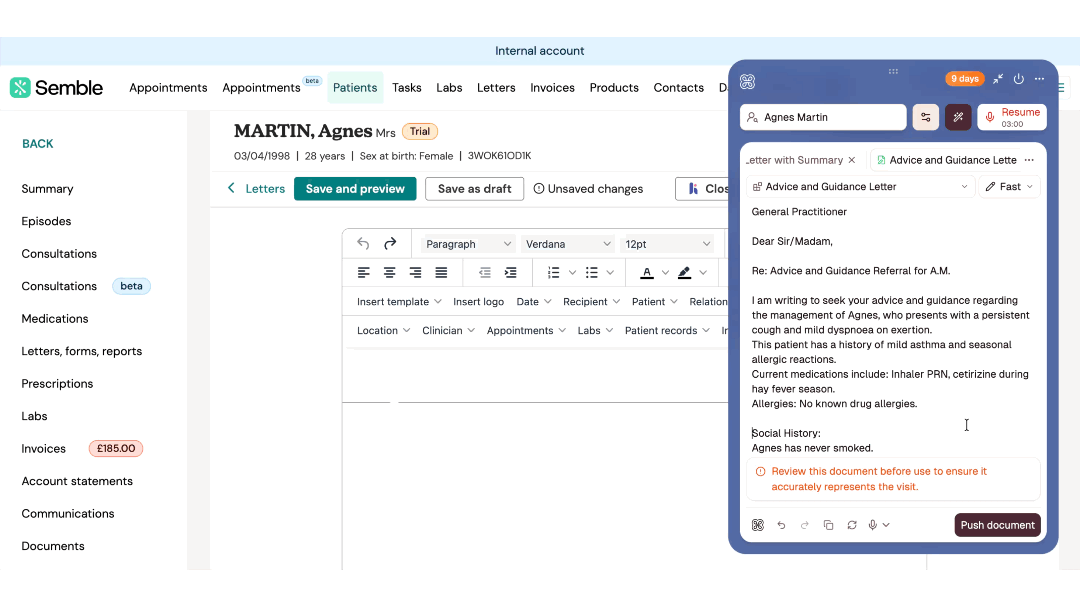Click Save and preview
Image resolution: width=1080 pixels, height=608 pixels.
[x=355, y=189]
